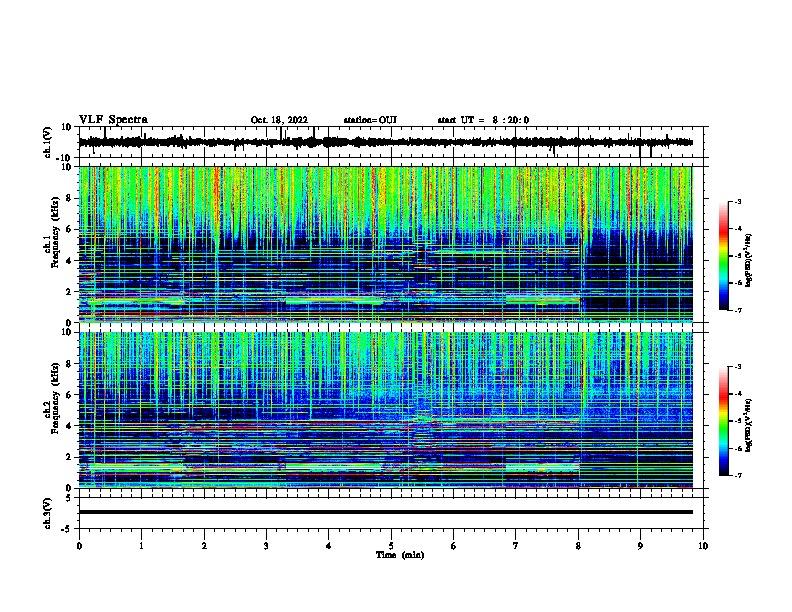The height and width of the screenshot is (612, 792).
Task: Click the "4" kHz tick on ch.1 spectrogram
Action: (x=69, y=261)
